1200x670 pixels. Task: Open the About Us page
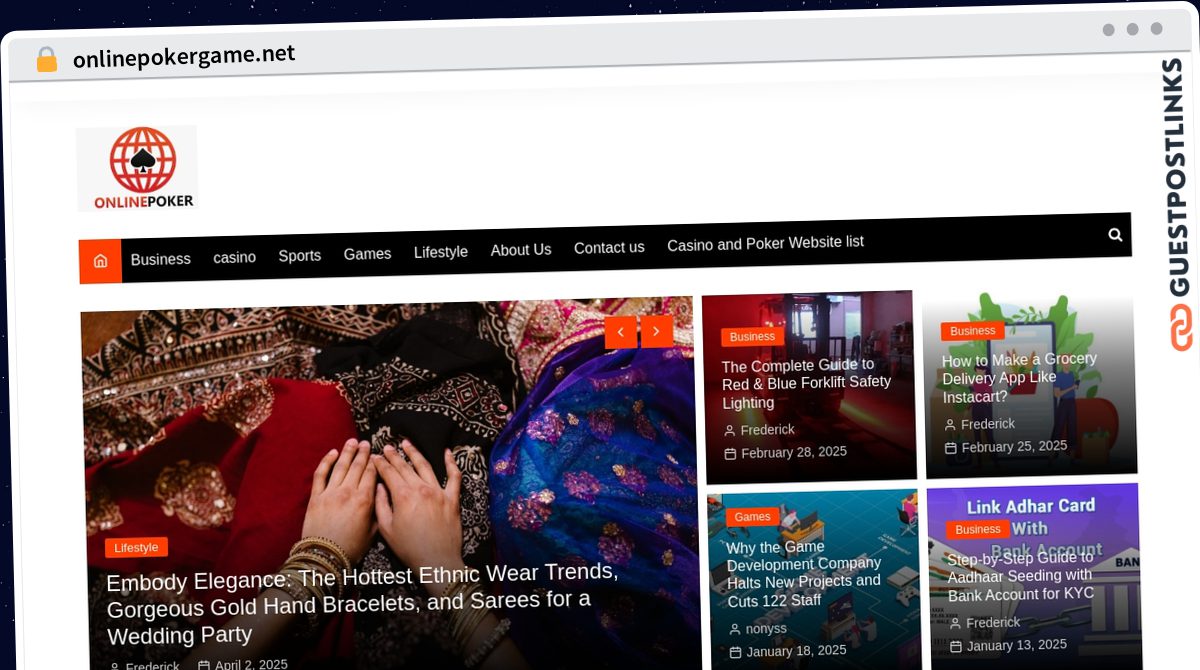tap(521, 250)
